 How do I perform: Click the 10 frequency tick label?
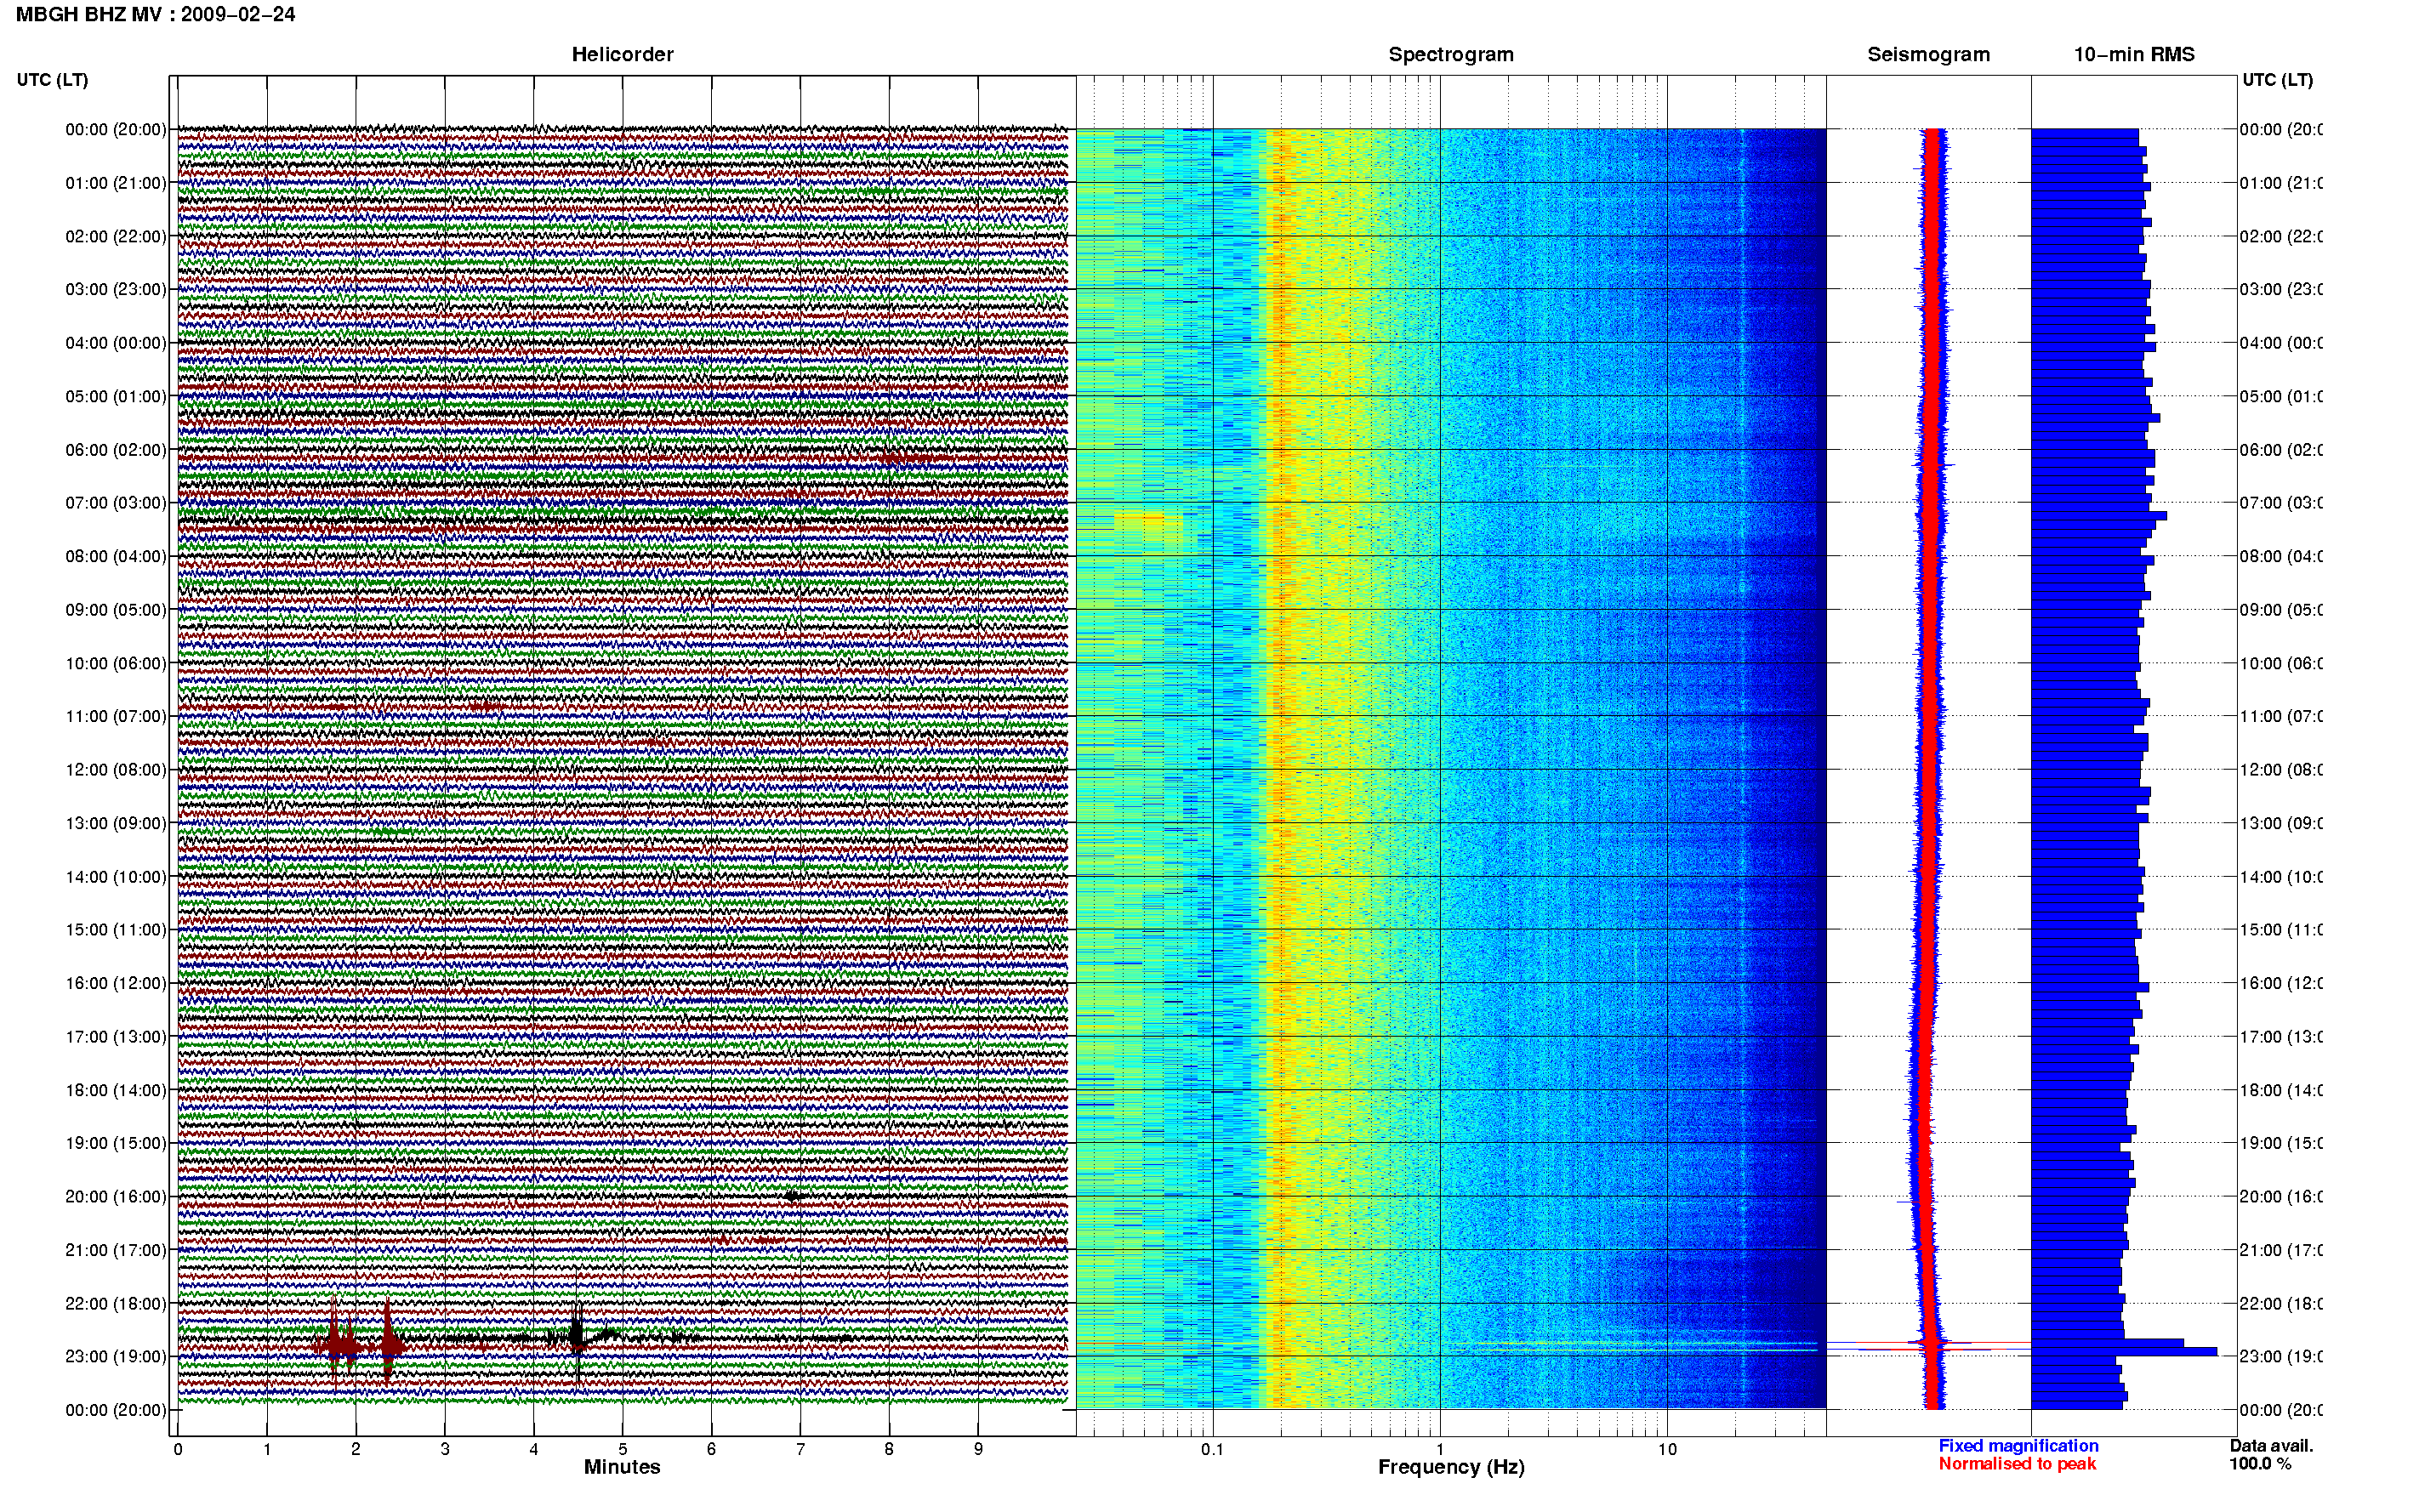(1667, 1449)
